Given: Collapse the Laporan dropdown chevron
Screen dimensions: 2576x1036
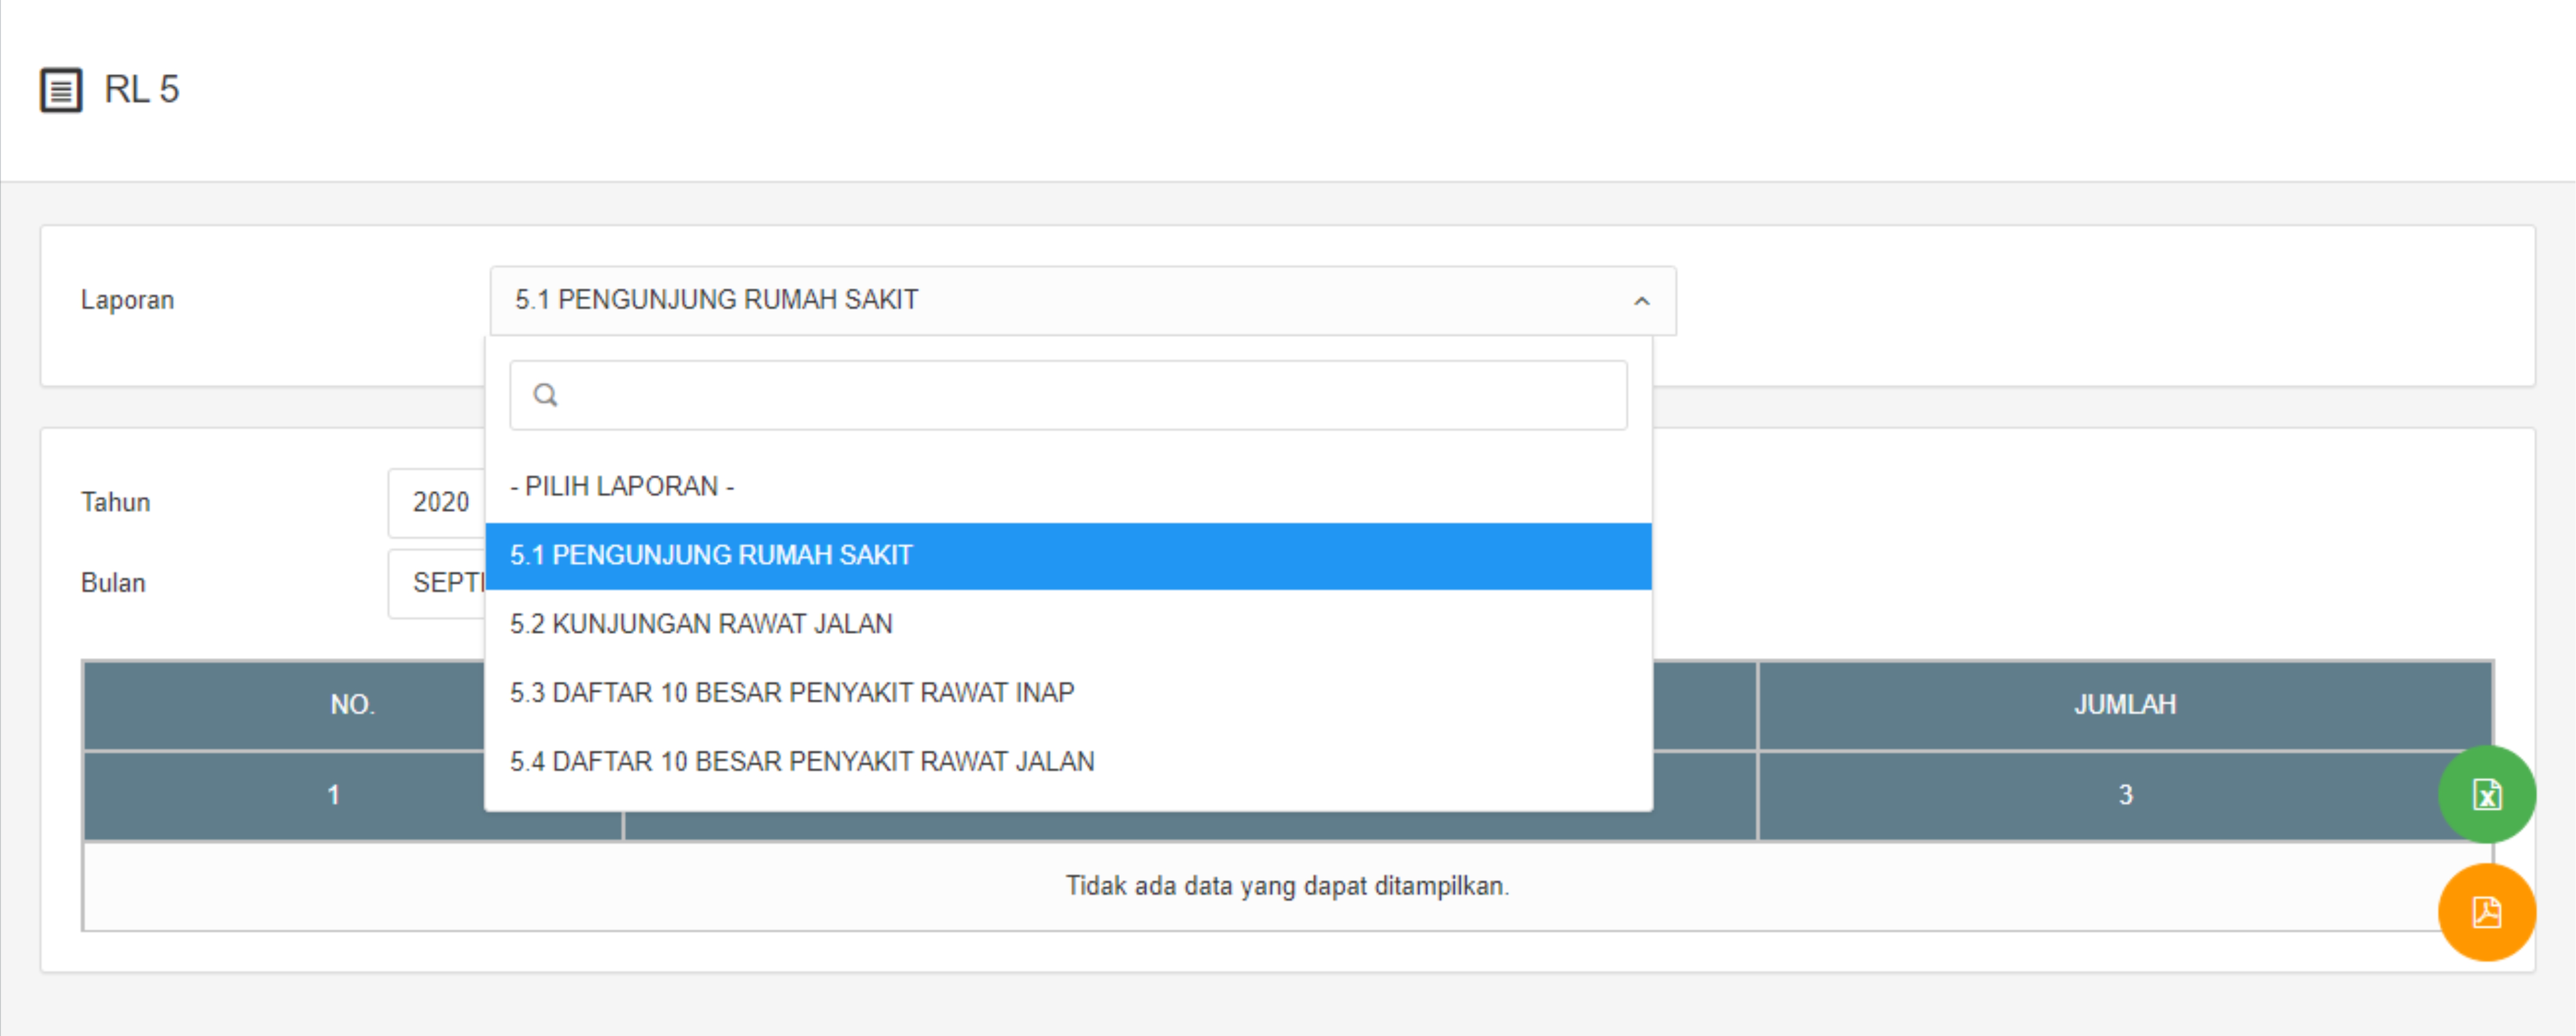Looking at the screenshot, I should (1641, 301).
